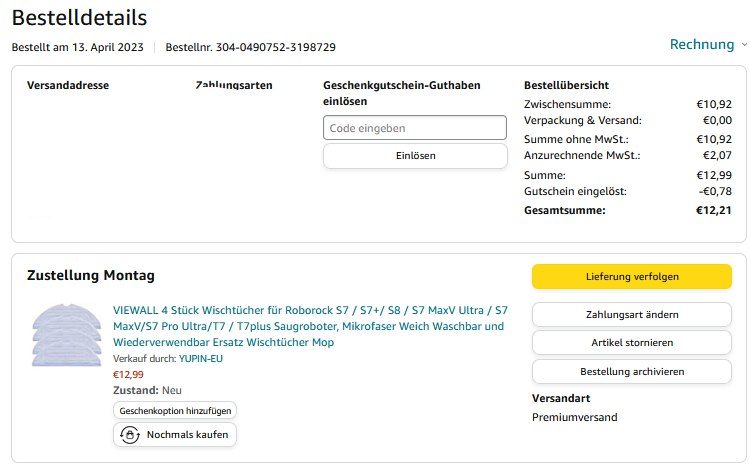The image size is (750, 471).
Task: Visit seller YUPIN-EU link
Action: pyautogui.click(x=203, y=358)
